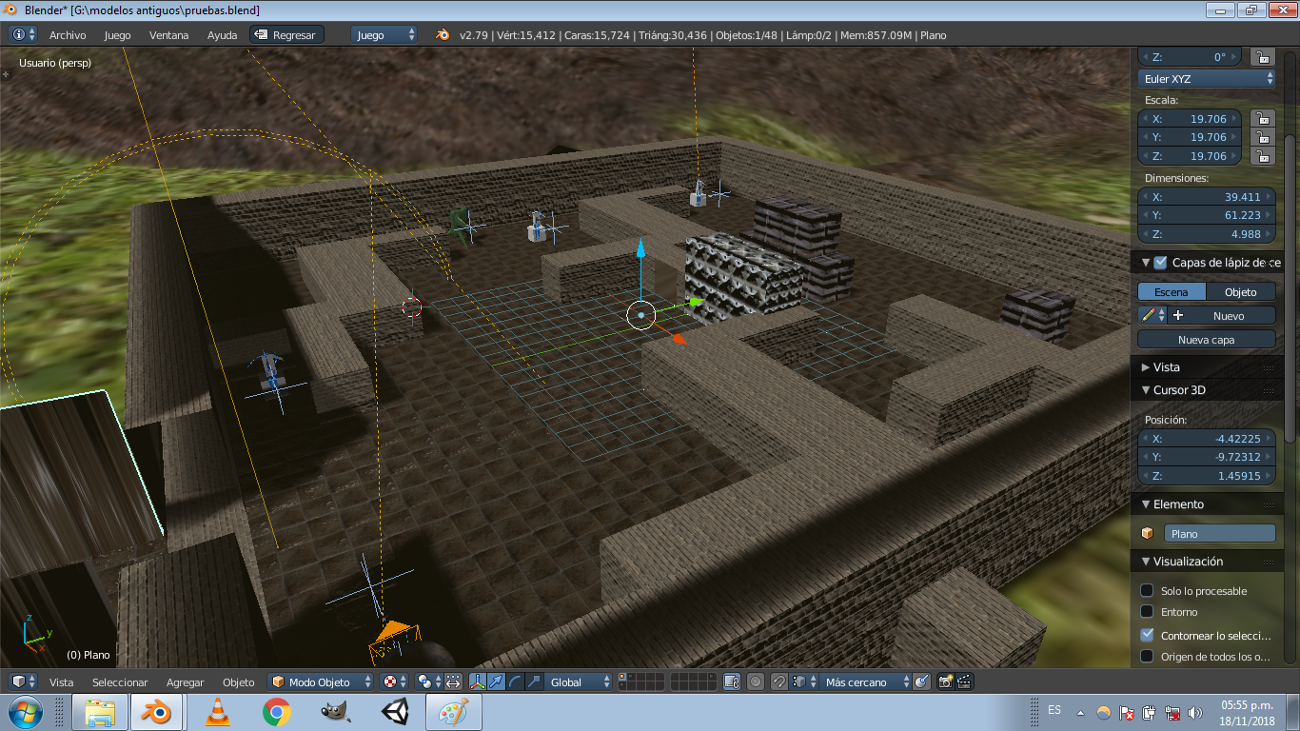Click the Regresar button

coord(286,35)
